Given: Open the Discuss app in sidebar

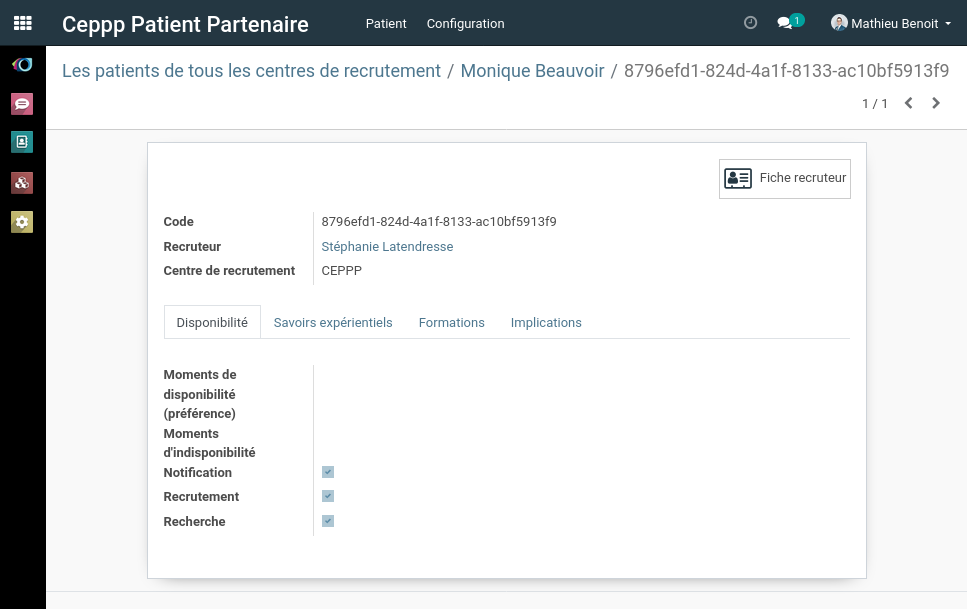Looking at the screenshot, I should tap(22, 103).
